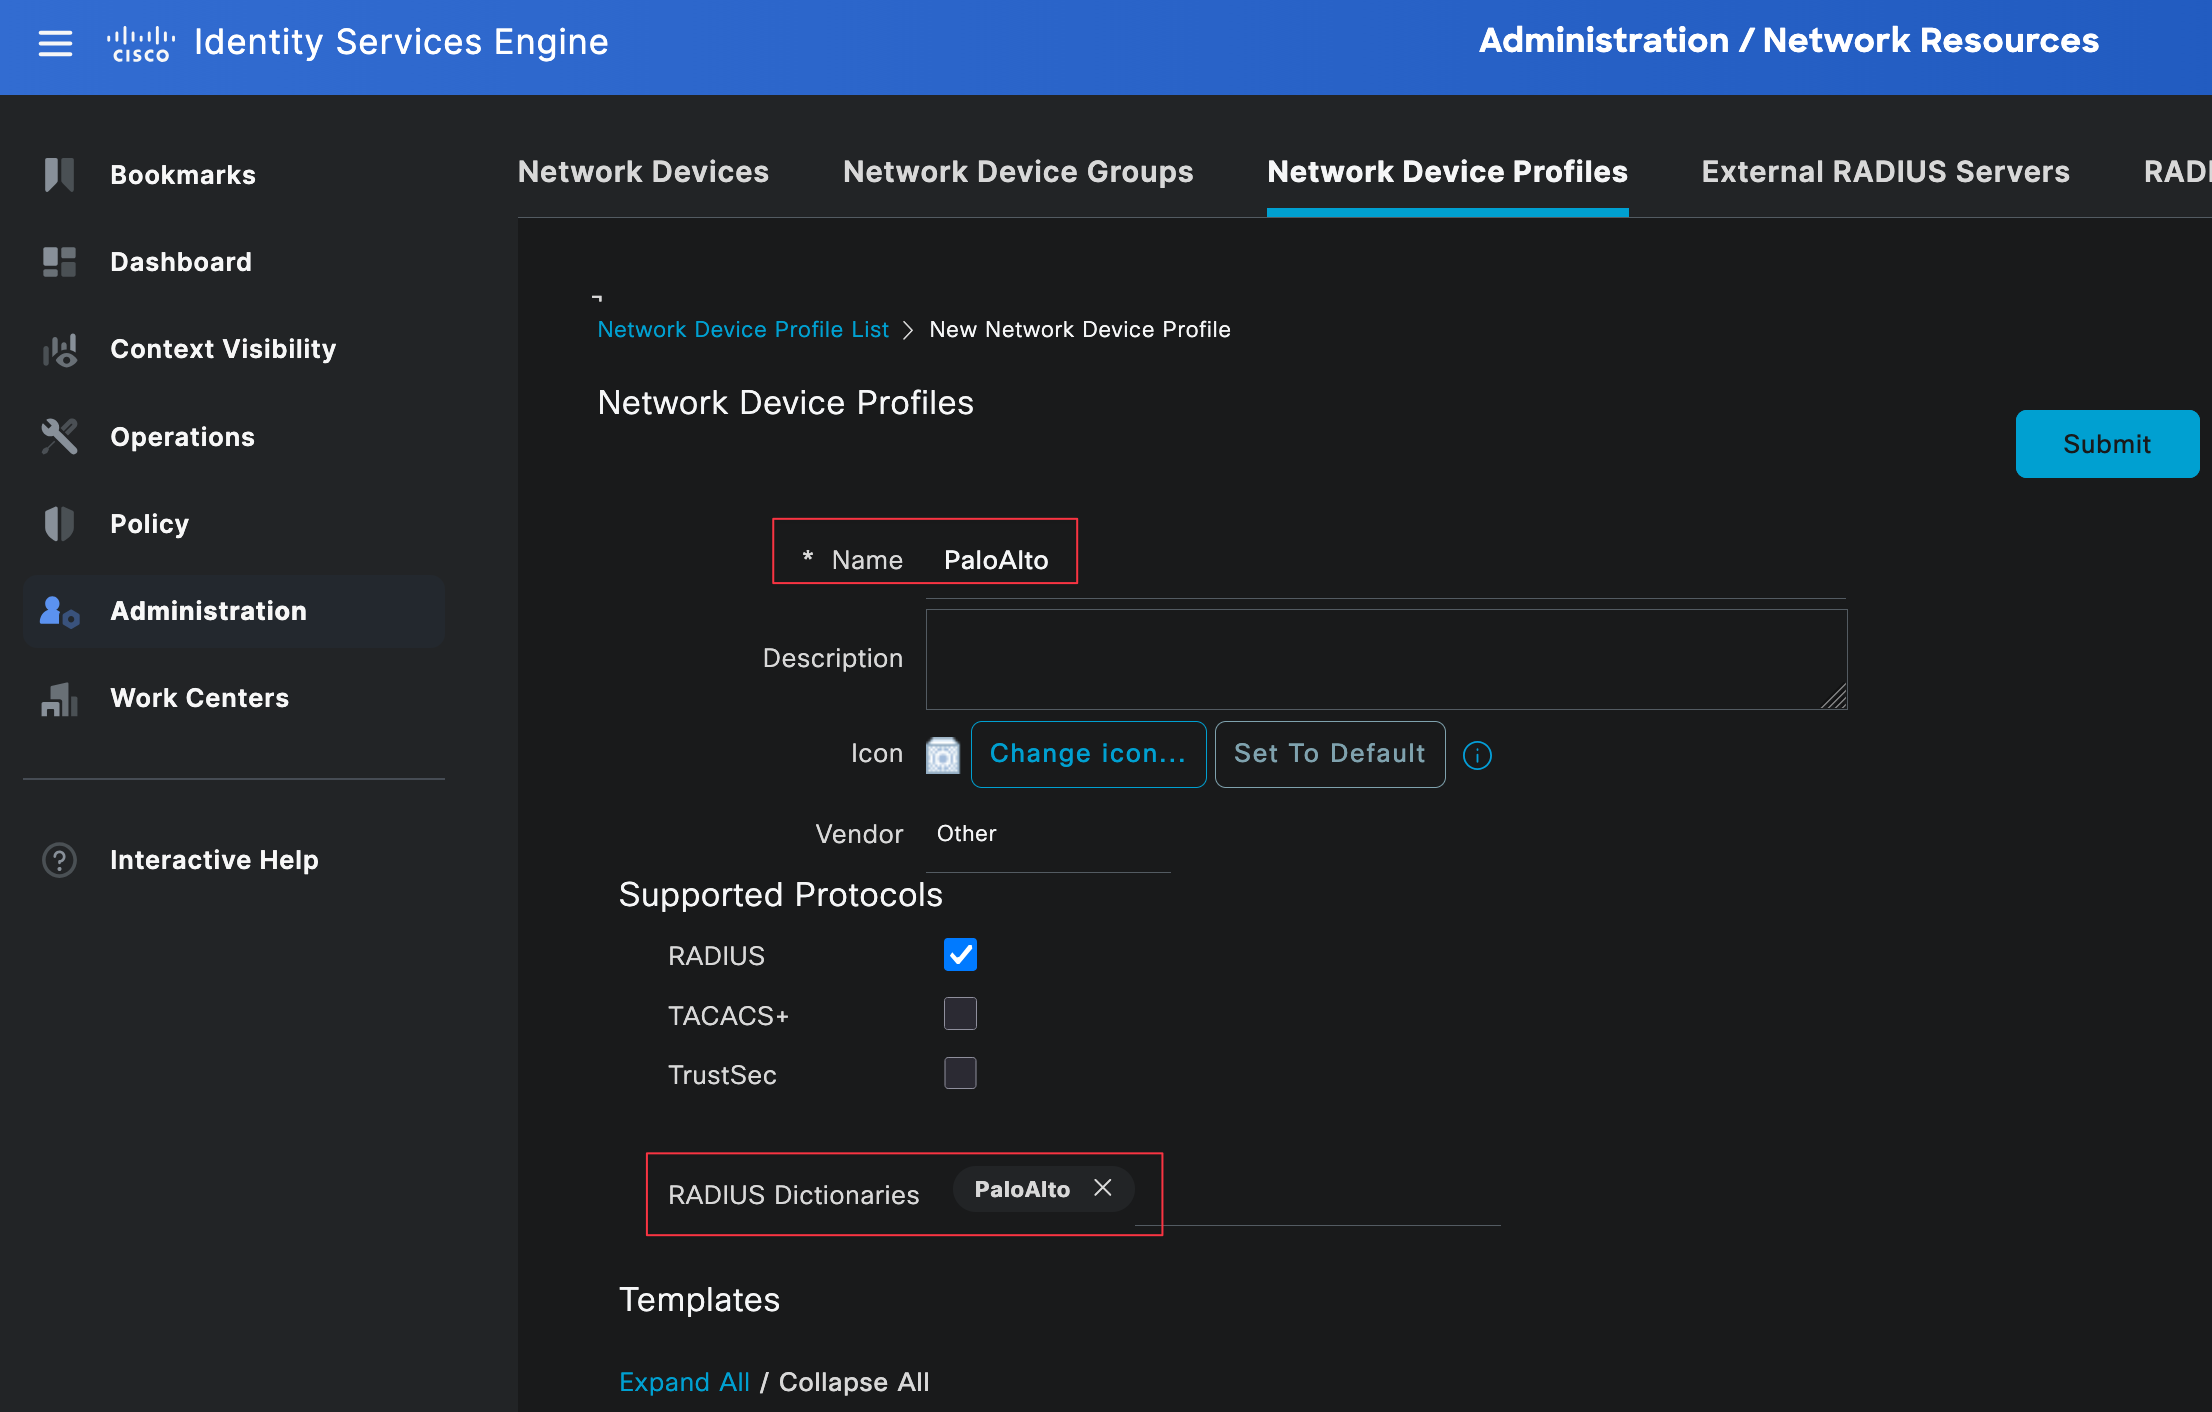Collapse All templates
2212x1412 pixels.
point(854,1382)
